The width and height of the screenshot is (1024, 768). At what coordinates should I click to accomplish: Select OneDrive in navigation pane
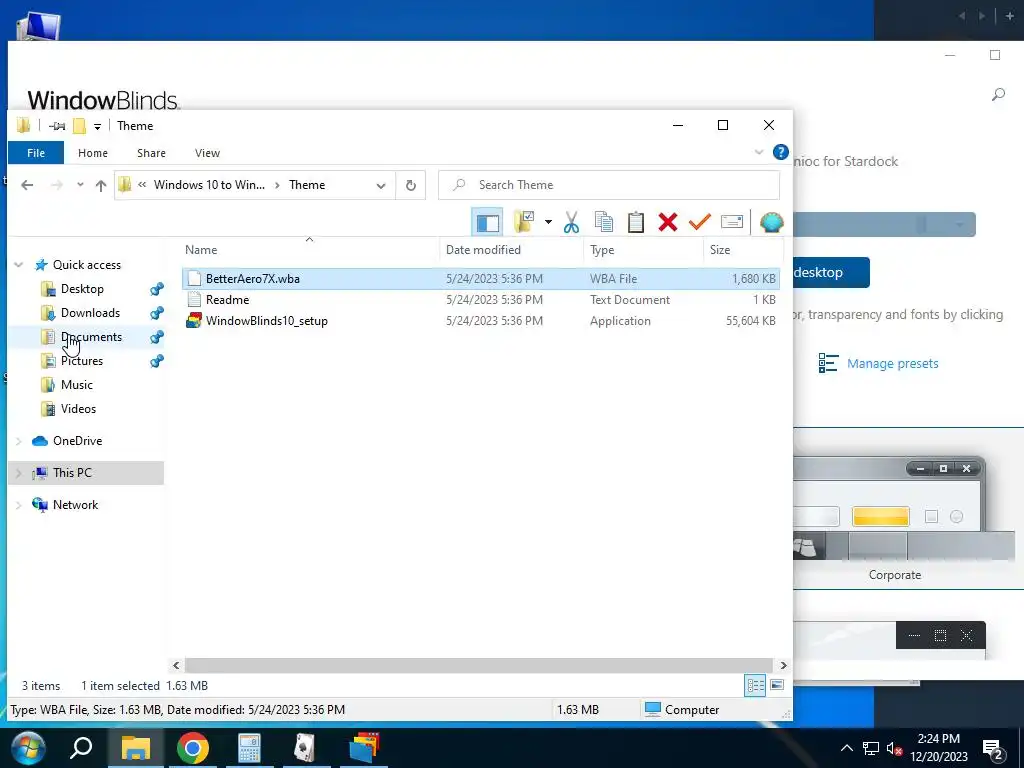[x=77, y=441]
